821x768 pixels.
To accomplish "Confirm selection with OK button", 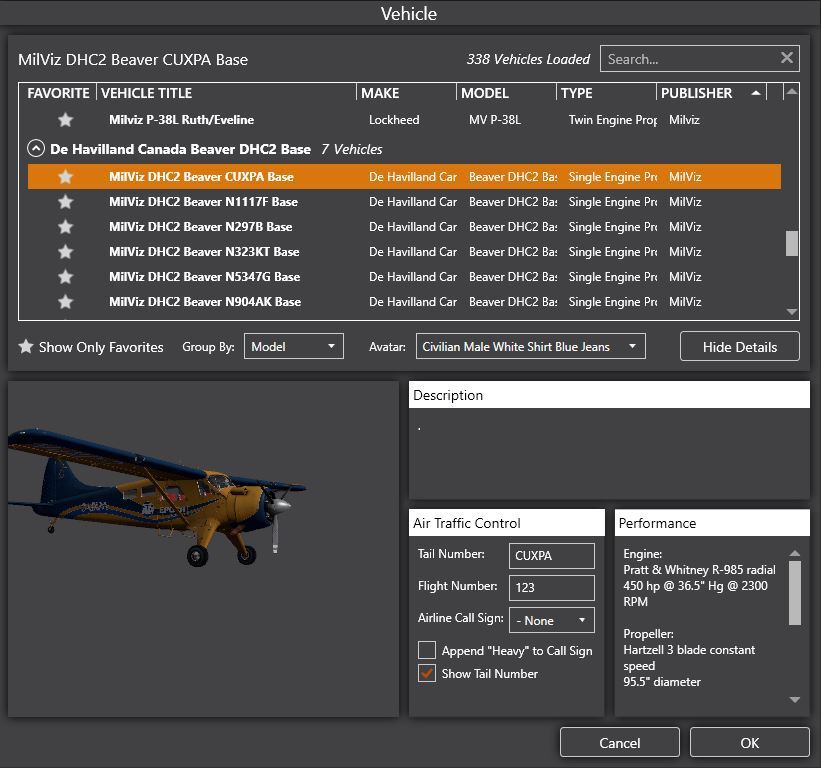I will [749, 742].
